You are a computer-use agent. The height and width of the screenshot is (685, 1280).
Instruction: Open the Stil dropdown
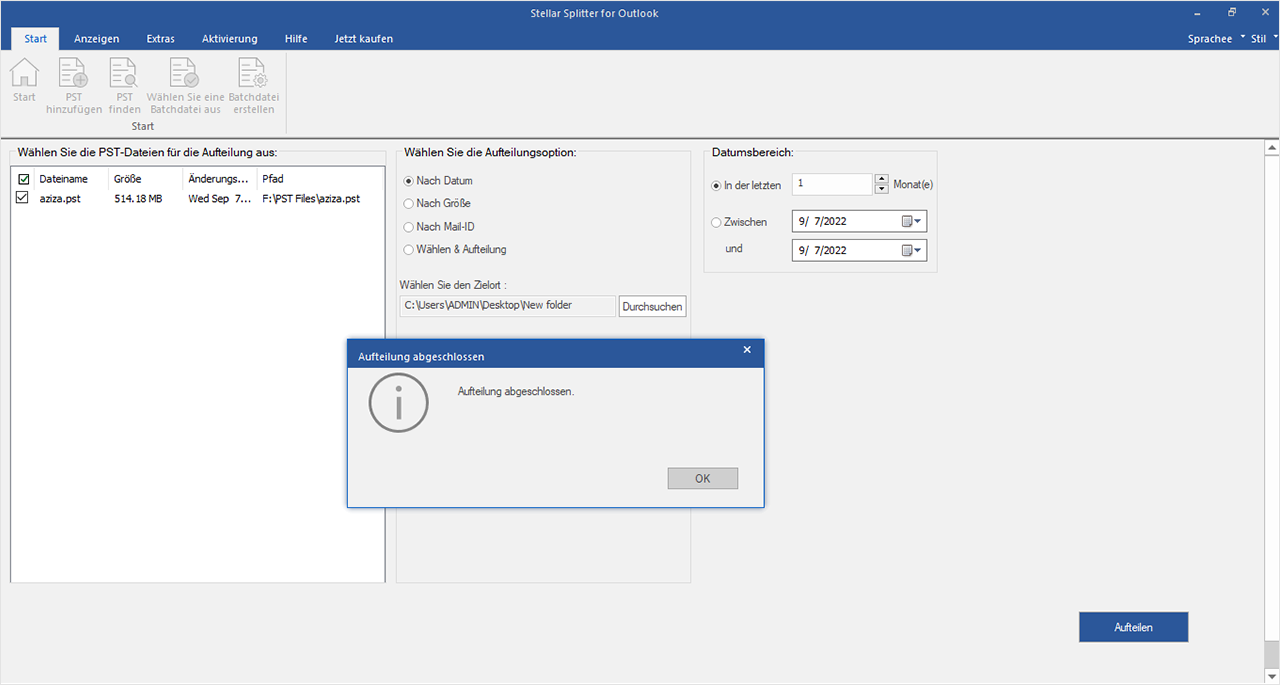pyautogui.click(x=1264, y=39)
